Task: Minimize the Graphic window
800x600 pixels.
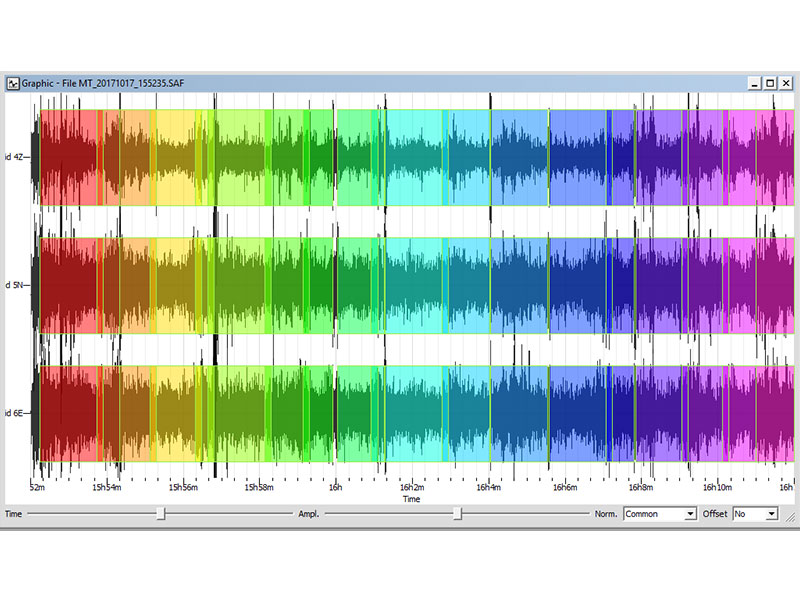Action: (x=756, y=83)
